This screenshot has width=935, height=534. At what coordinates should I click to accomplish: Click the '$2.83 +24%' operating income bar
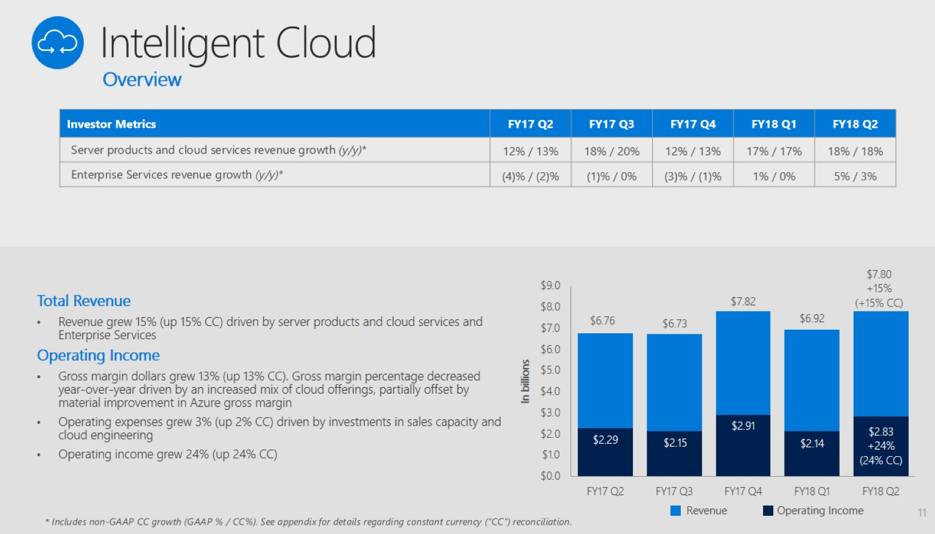881,446
